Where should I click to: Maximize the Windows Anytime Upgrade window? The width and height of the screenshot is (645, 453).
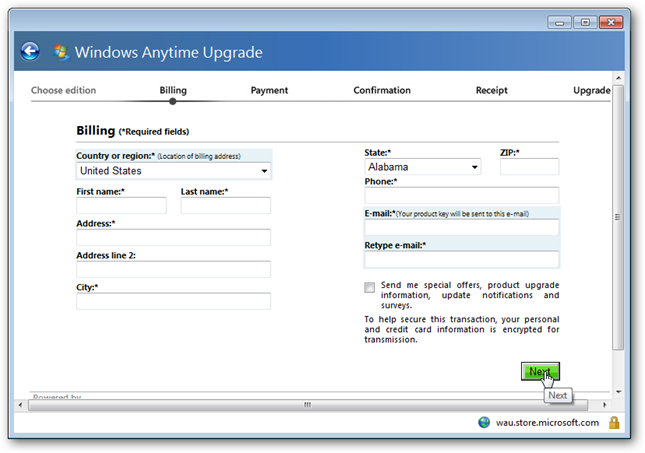[585, 22]
